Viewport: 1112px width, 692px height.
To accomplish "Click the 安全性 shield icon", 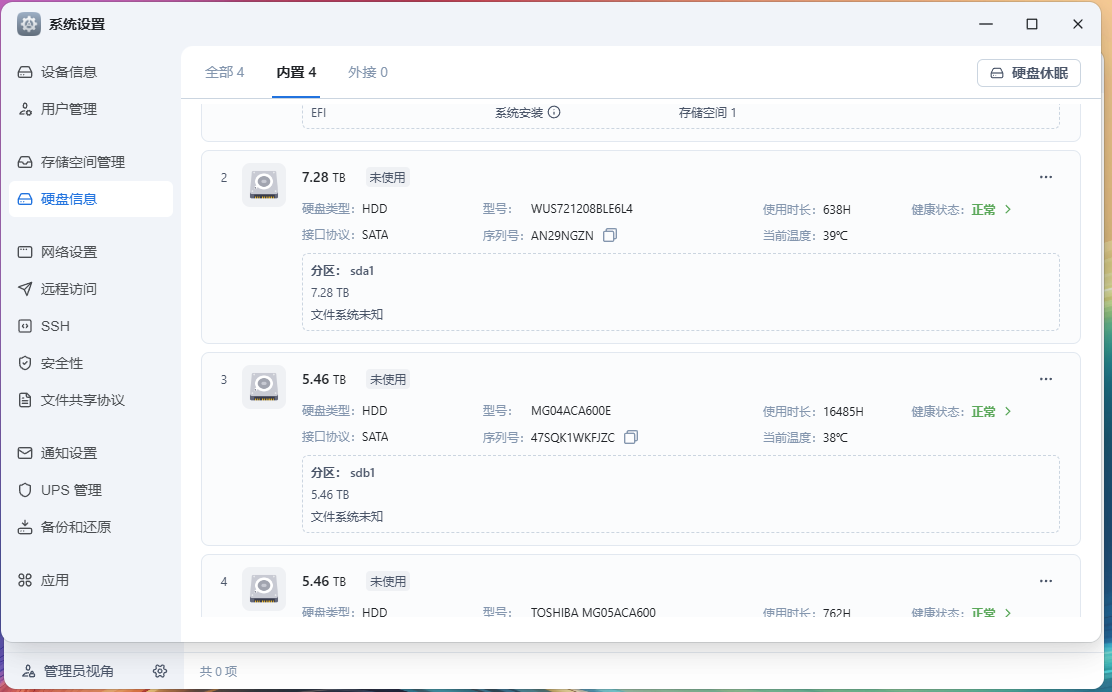I will tap(25, 363).
